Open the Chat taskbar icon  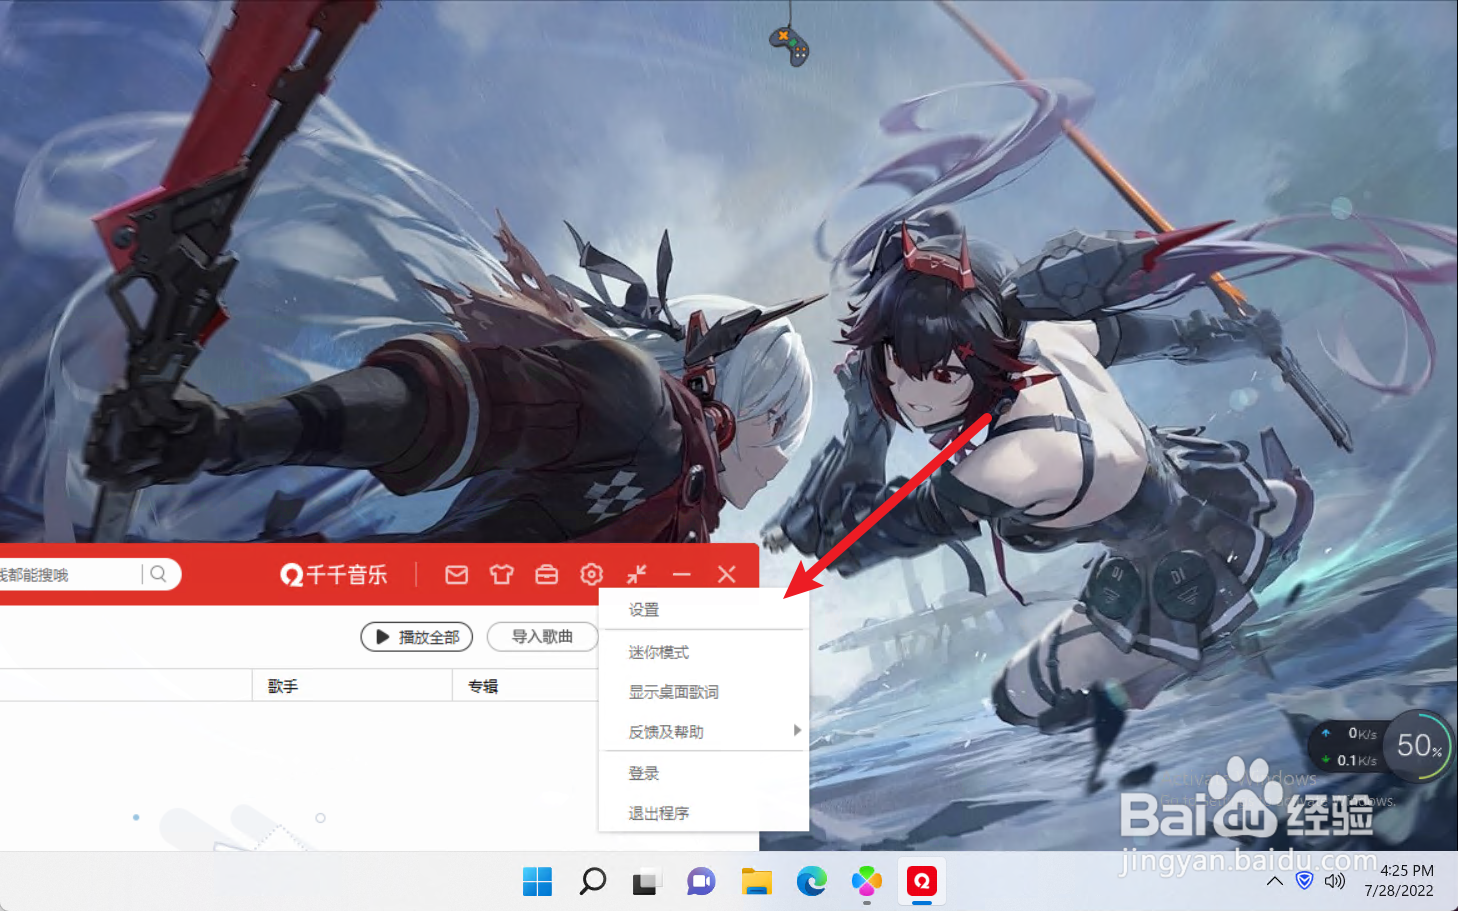(701, 881)
